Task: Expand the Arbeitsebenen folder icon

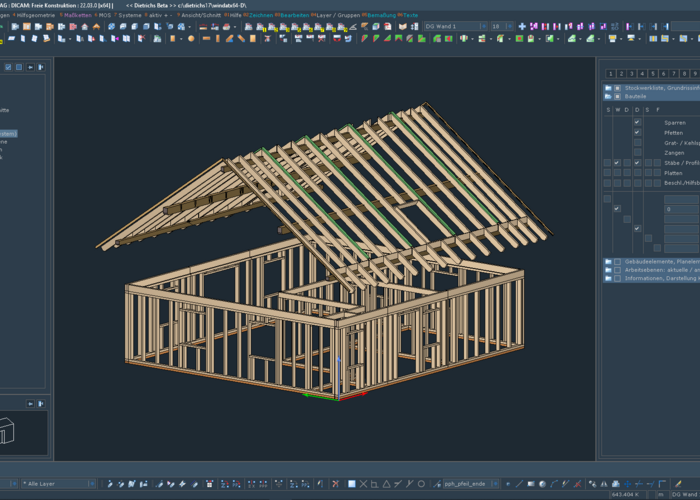Action: [608, 270]
